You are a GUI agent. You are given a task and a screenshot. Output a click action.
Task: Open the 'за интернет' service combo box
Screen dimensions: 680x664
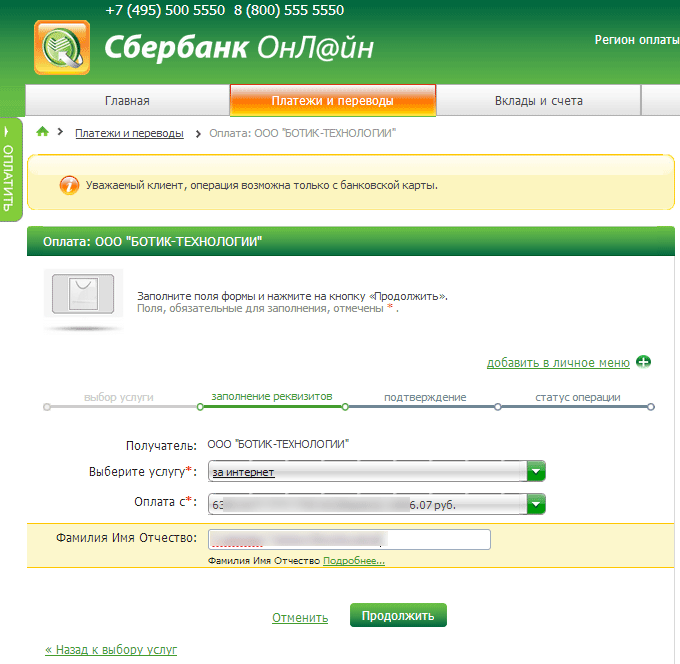tap(376, 471)
